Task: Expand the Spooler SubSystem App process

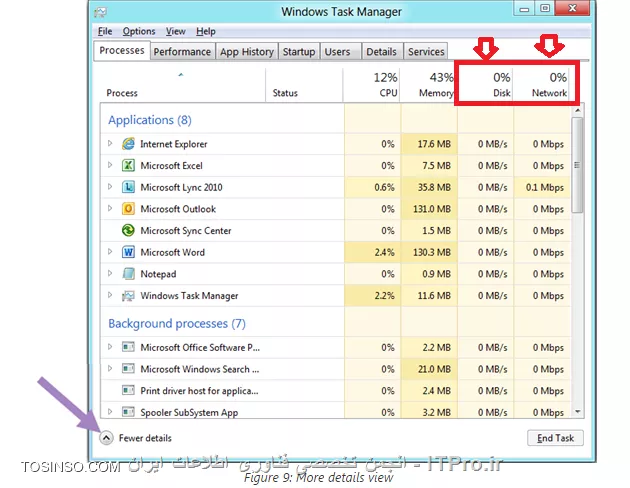Action: pyautogui.click(x=110, y=412)
